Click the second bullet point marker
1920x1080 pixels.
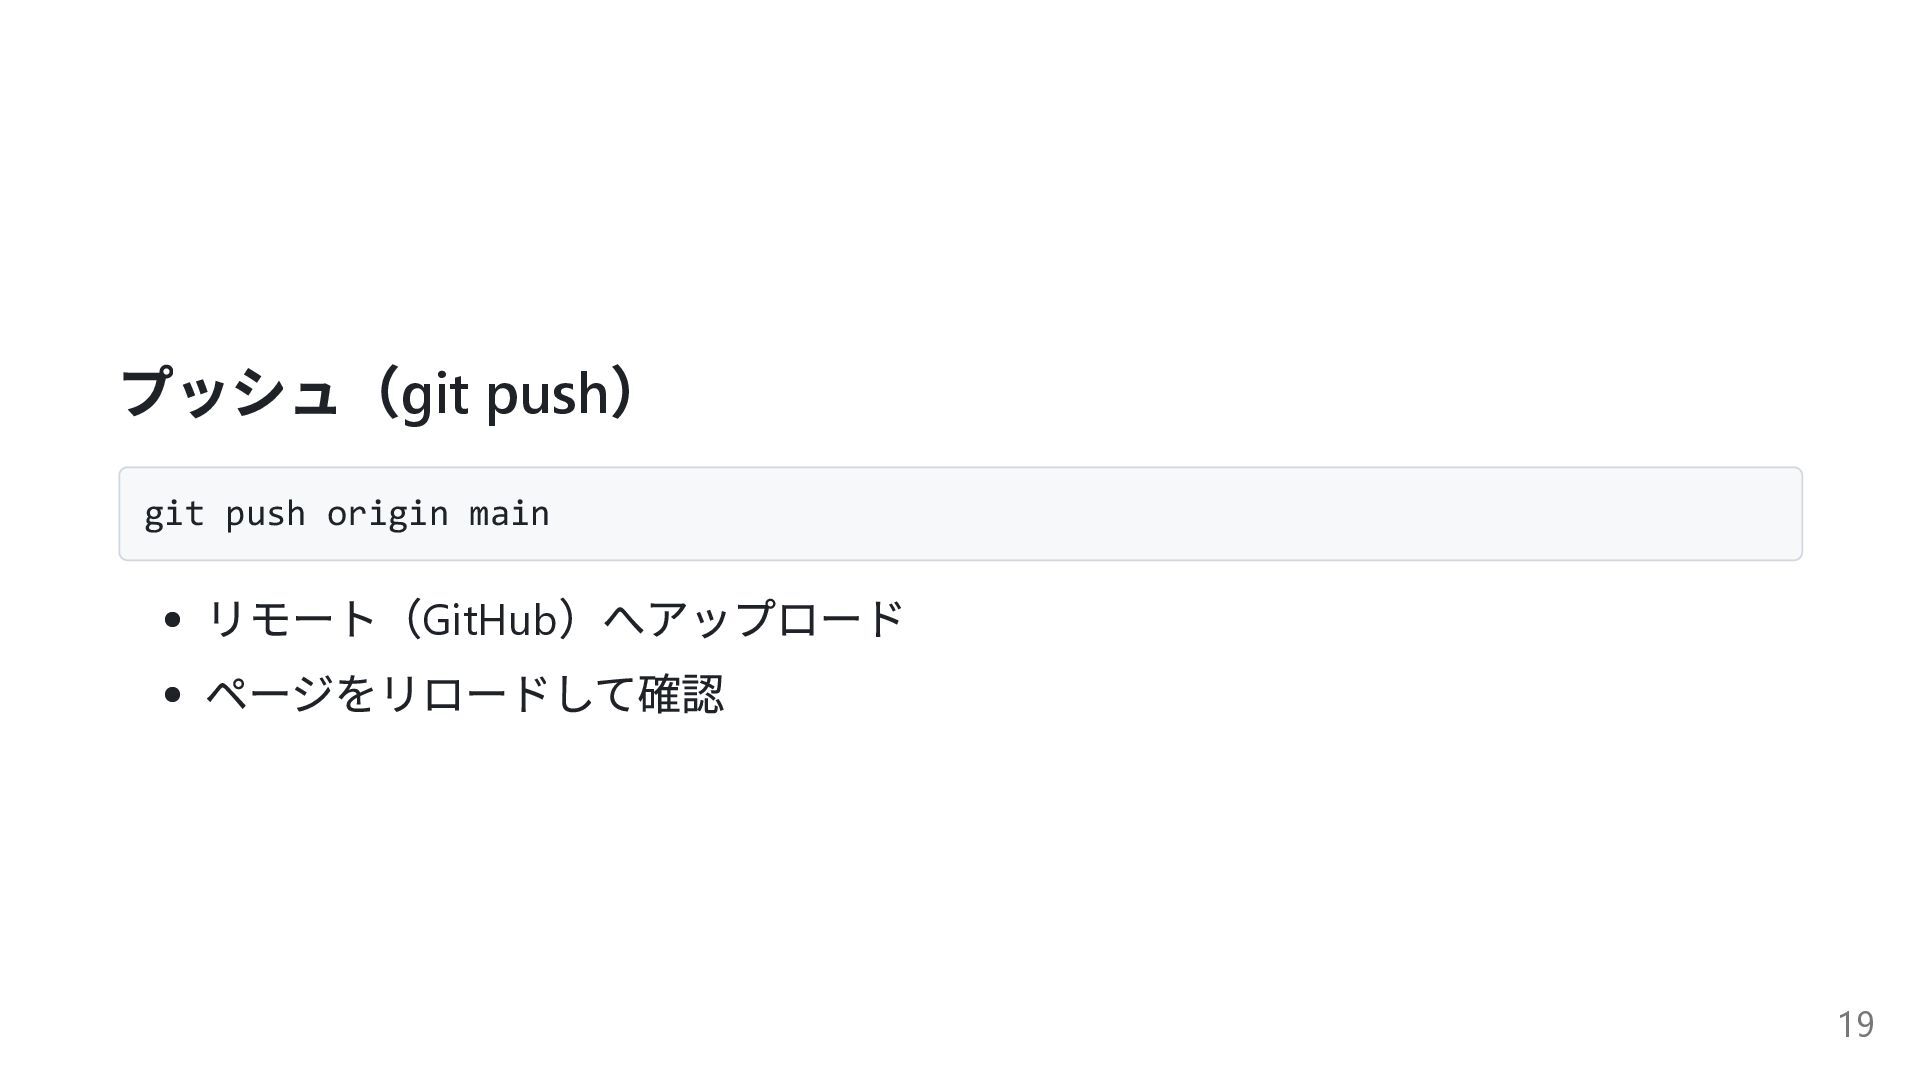[x=173, y=694]
